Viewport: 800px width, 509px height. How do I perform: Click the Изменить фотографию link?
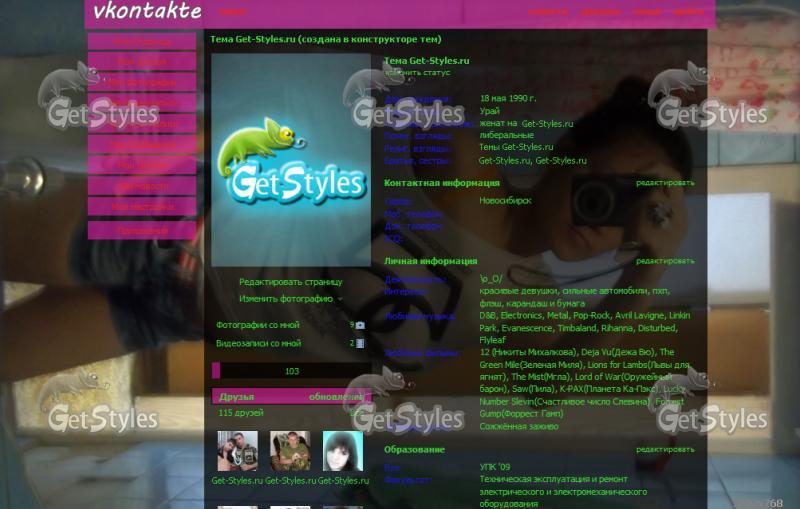click(286, 299)
